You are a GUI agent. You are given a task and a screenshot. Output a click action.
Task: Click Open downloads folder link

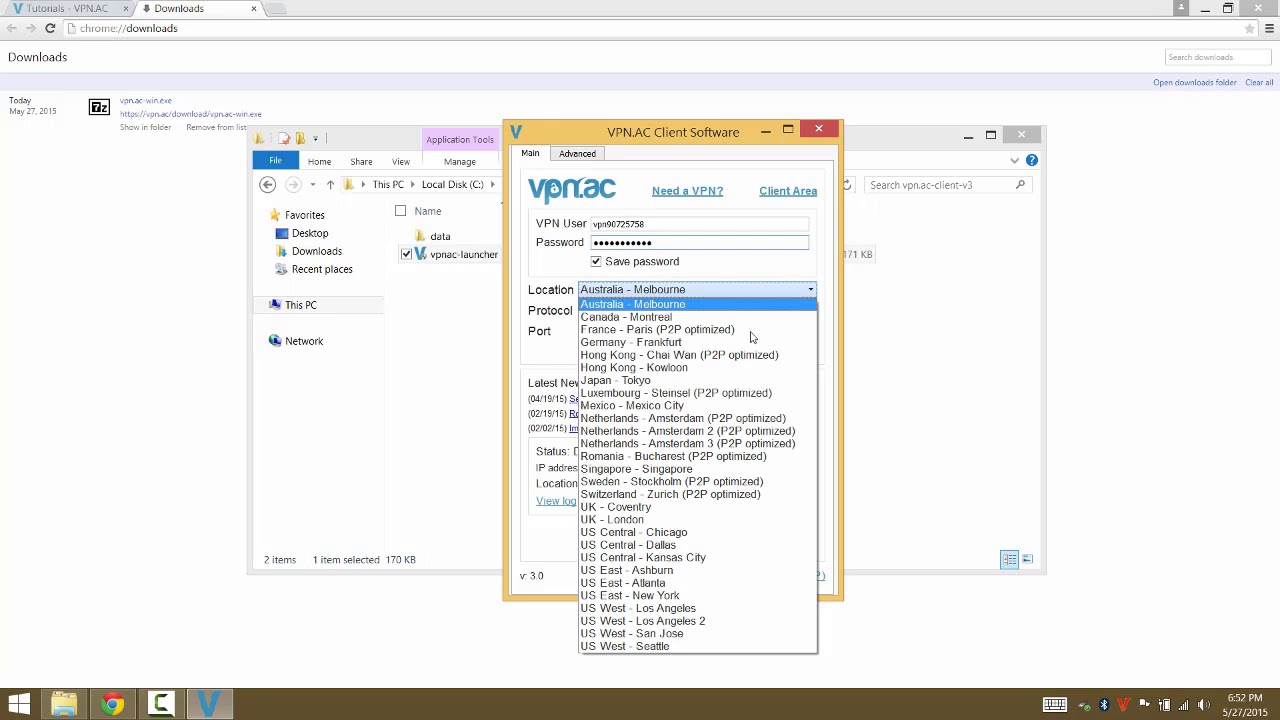1195,82
